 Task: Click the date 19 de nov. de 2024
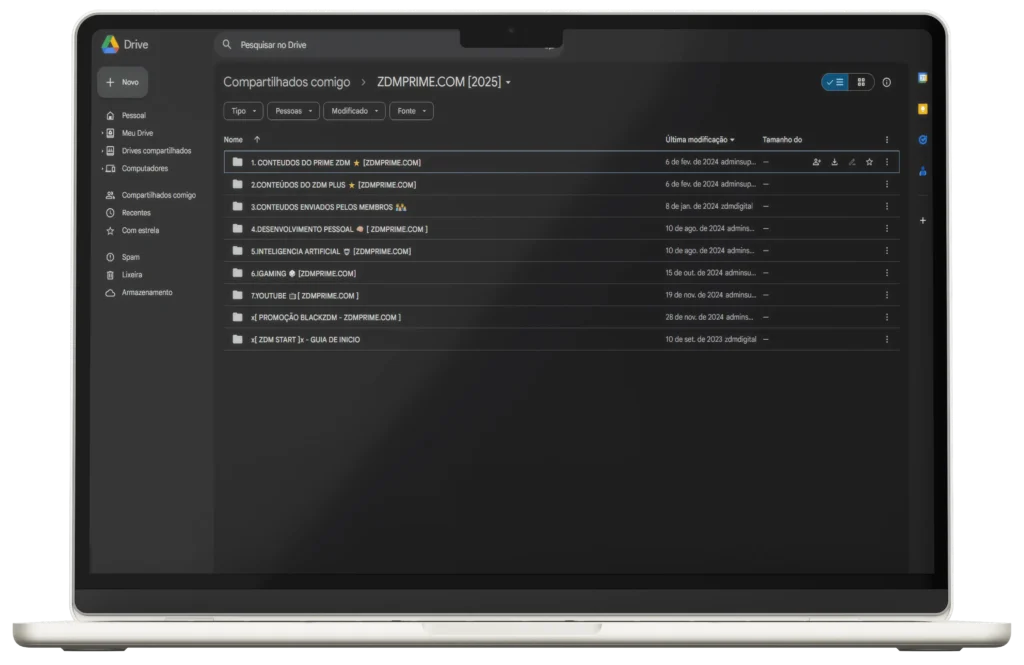(x=694, y=295)
